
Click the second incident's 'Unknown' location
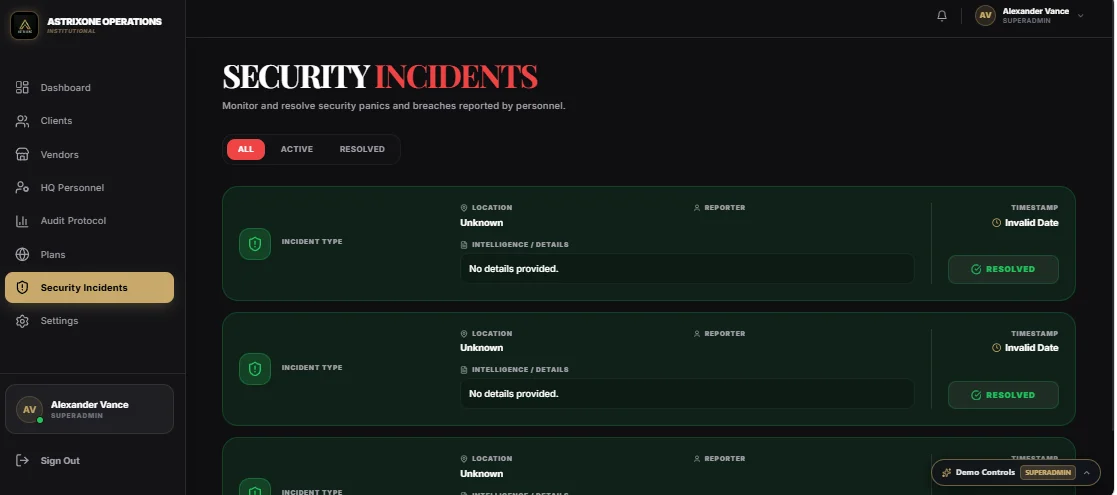click(482, 348)
